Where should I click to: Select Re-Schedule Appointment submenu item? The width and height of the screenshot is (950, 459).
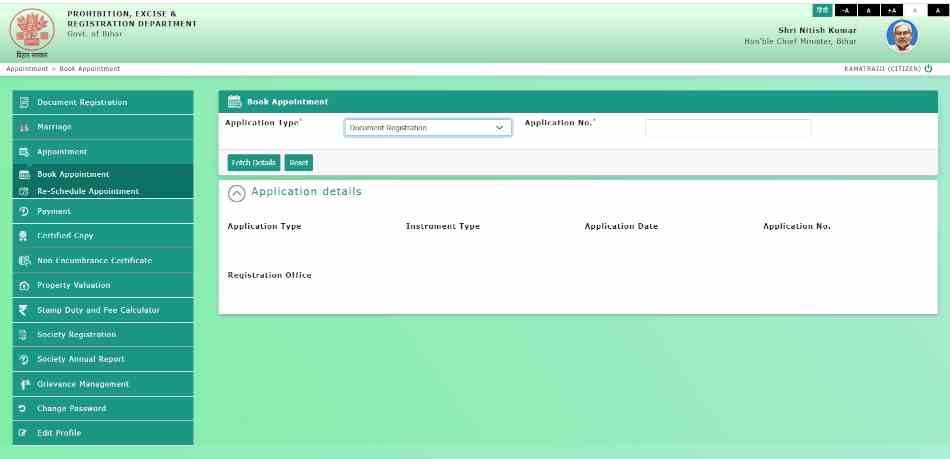[x=103, y=191]
